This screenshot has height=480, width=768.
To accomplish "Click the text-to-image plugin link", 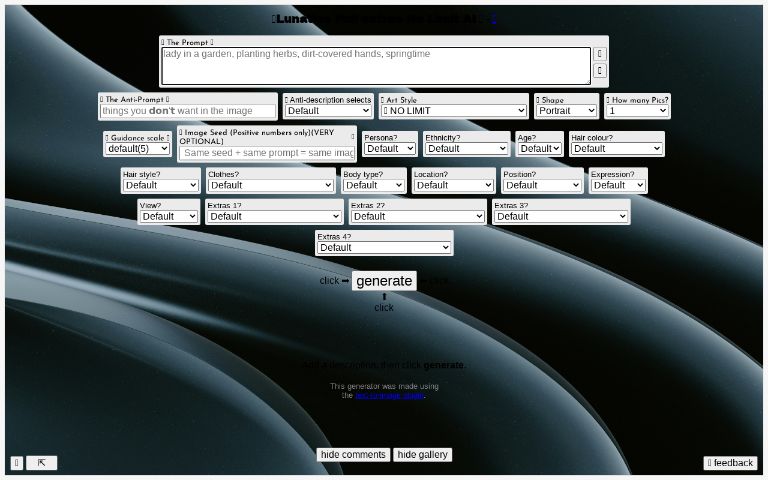I will [x=389, y=396].
